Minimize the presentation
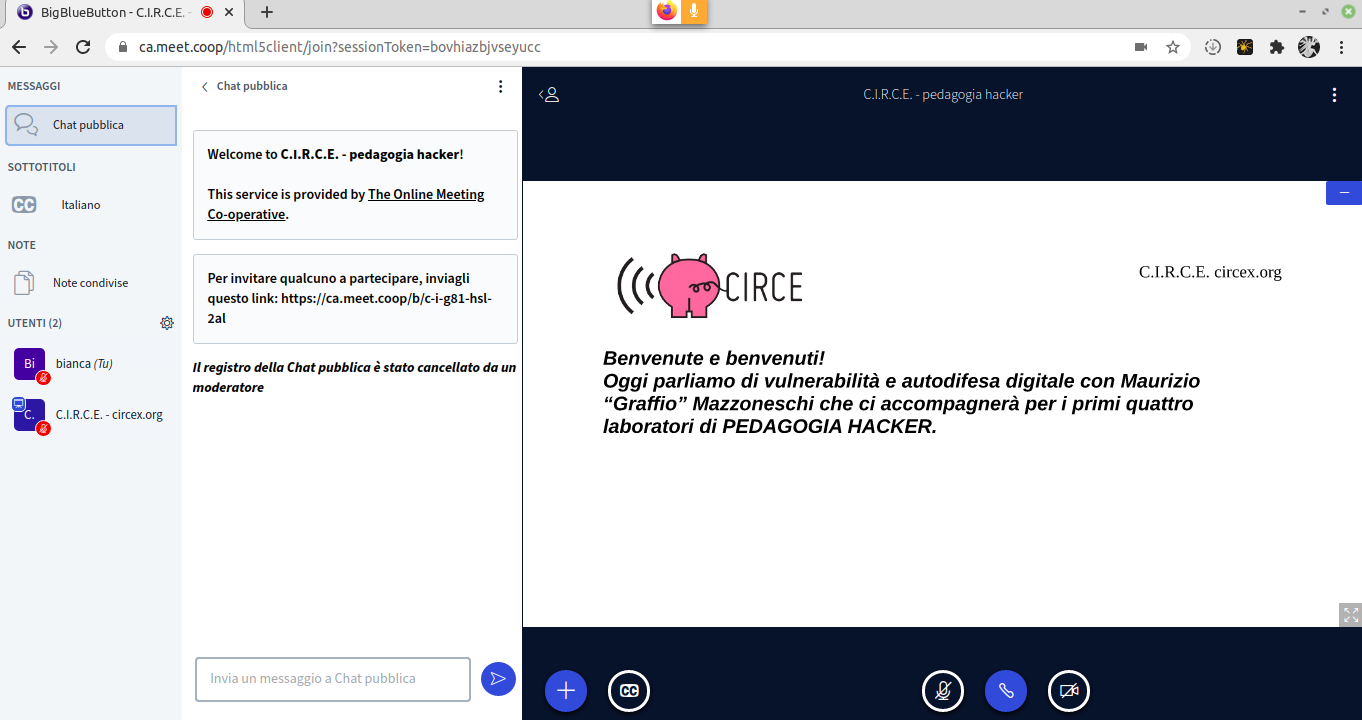This screenshot has width=1362, height=720. point(1344,192)
